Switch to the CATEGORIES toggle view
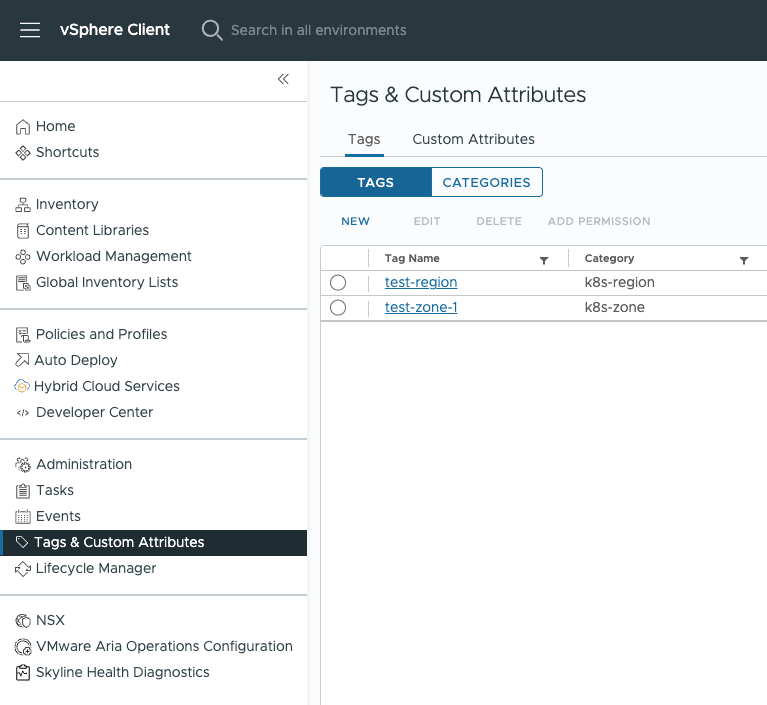The width and height of the screenshot is (767, 705). click(486, 183)
